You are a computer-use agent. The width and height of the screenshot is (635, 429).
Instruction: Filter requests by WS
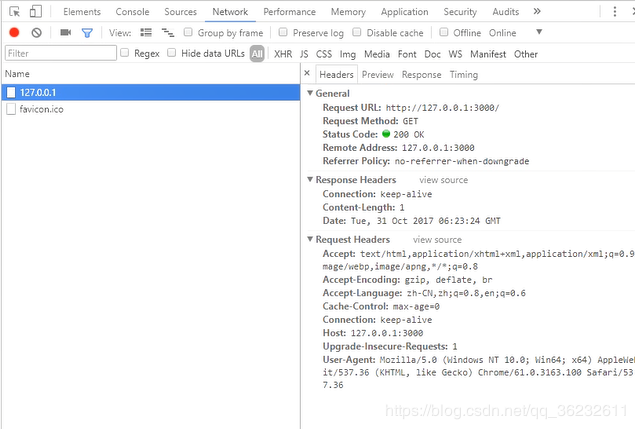point(455,54)
